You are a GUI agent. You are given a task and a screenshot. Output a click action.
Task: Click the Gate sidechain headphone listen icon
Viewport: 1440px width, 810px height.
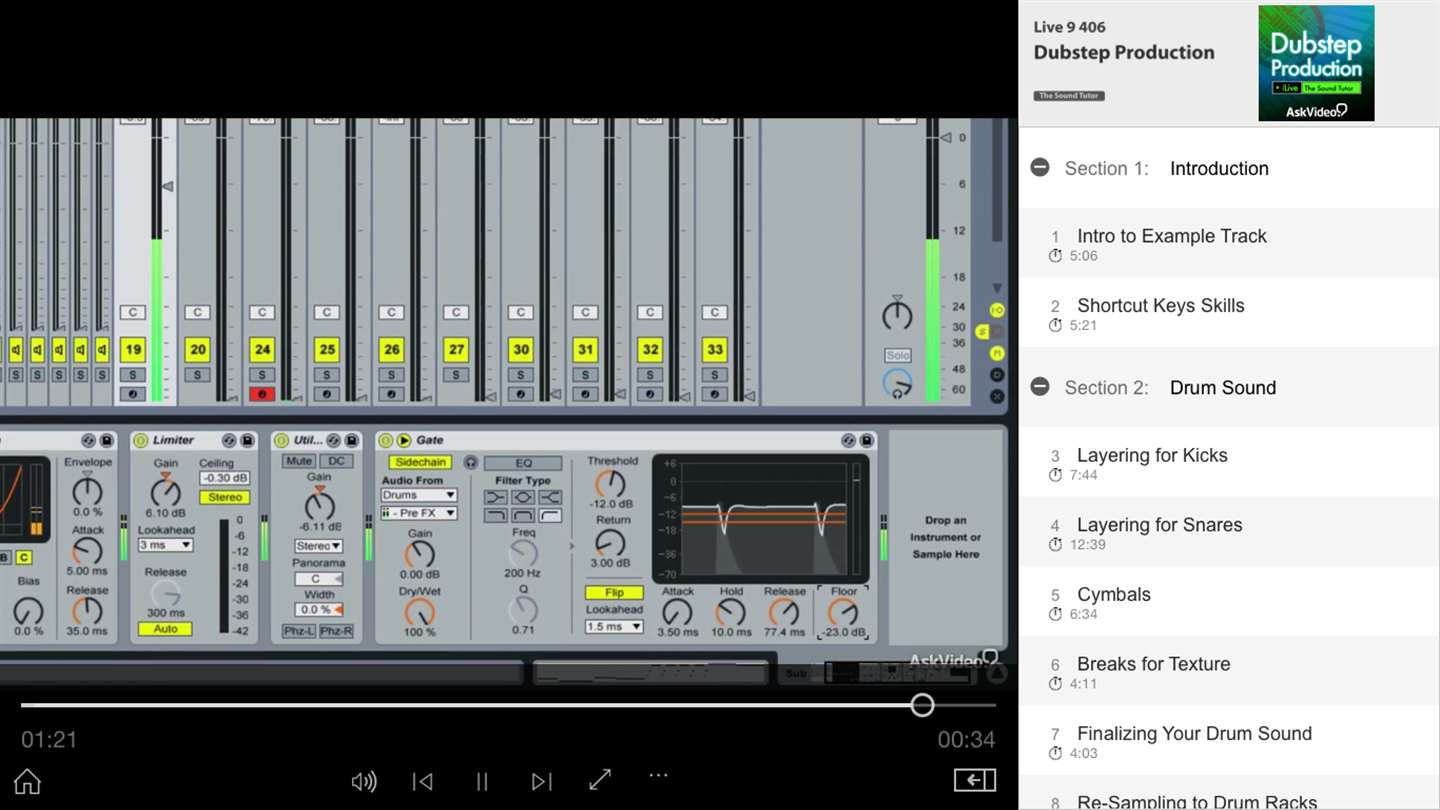tap(470, 463)
